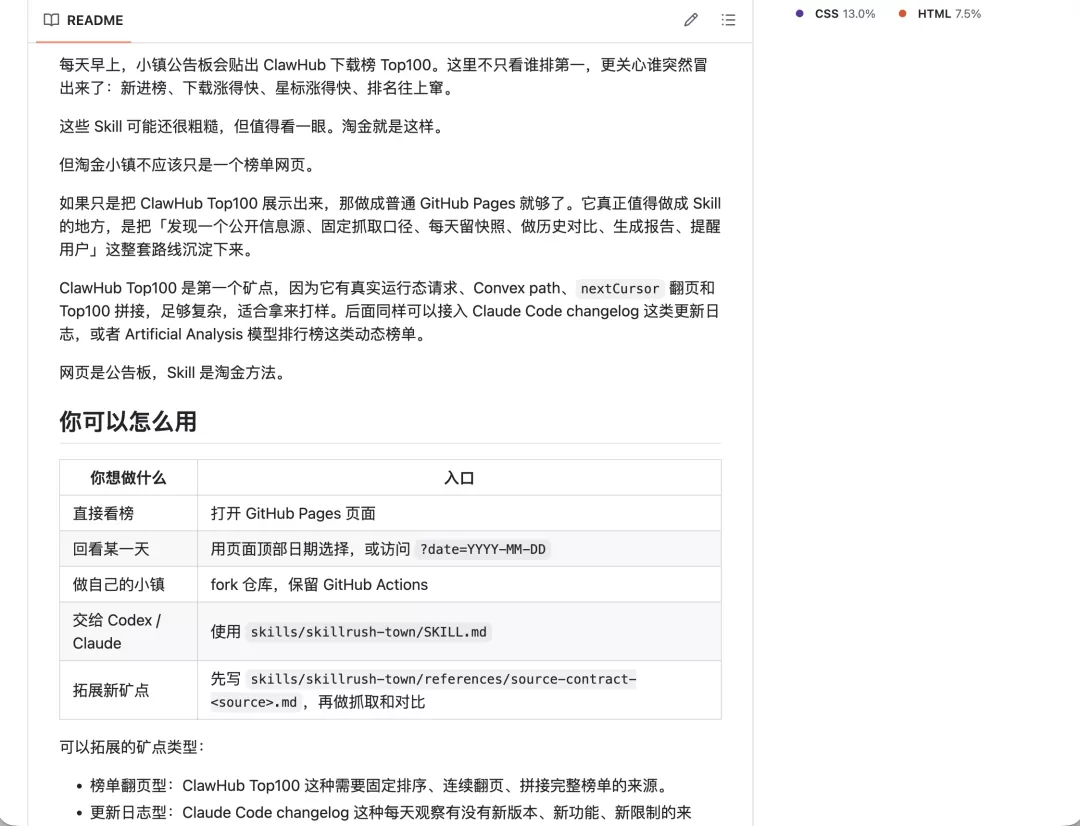Viewport: 1080px width, 826px height.
Task: Switch to the README tab
Action: click(x=83, y=20)
